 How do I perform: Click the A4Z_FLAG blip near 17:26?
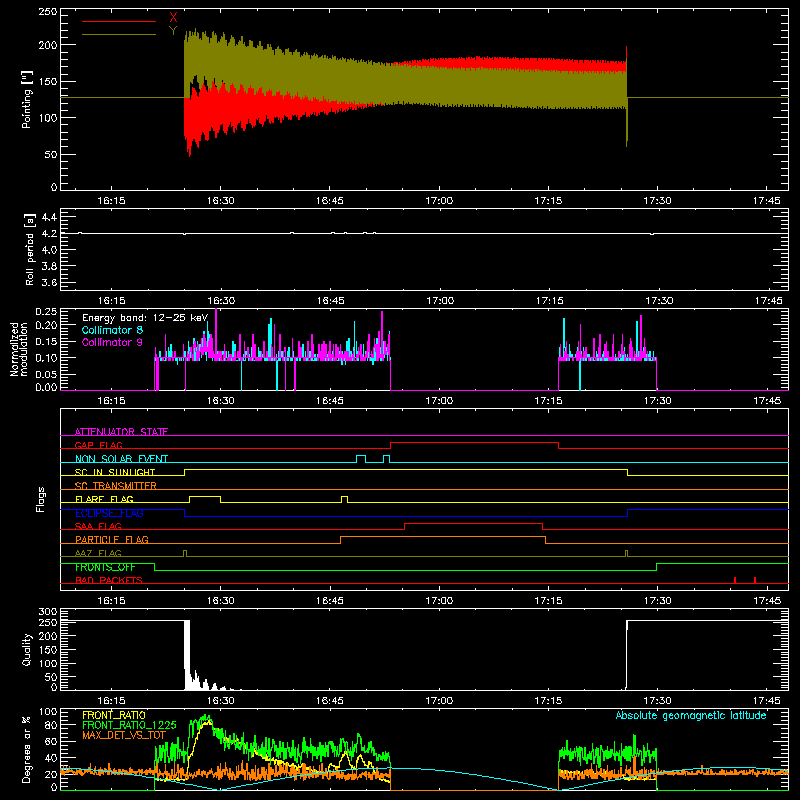[x=627, y=553]
